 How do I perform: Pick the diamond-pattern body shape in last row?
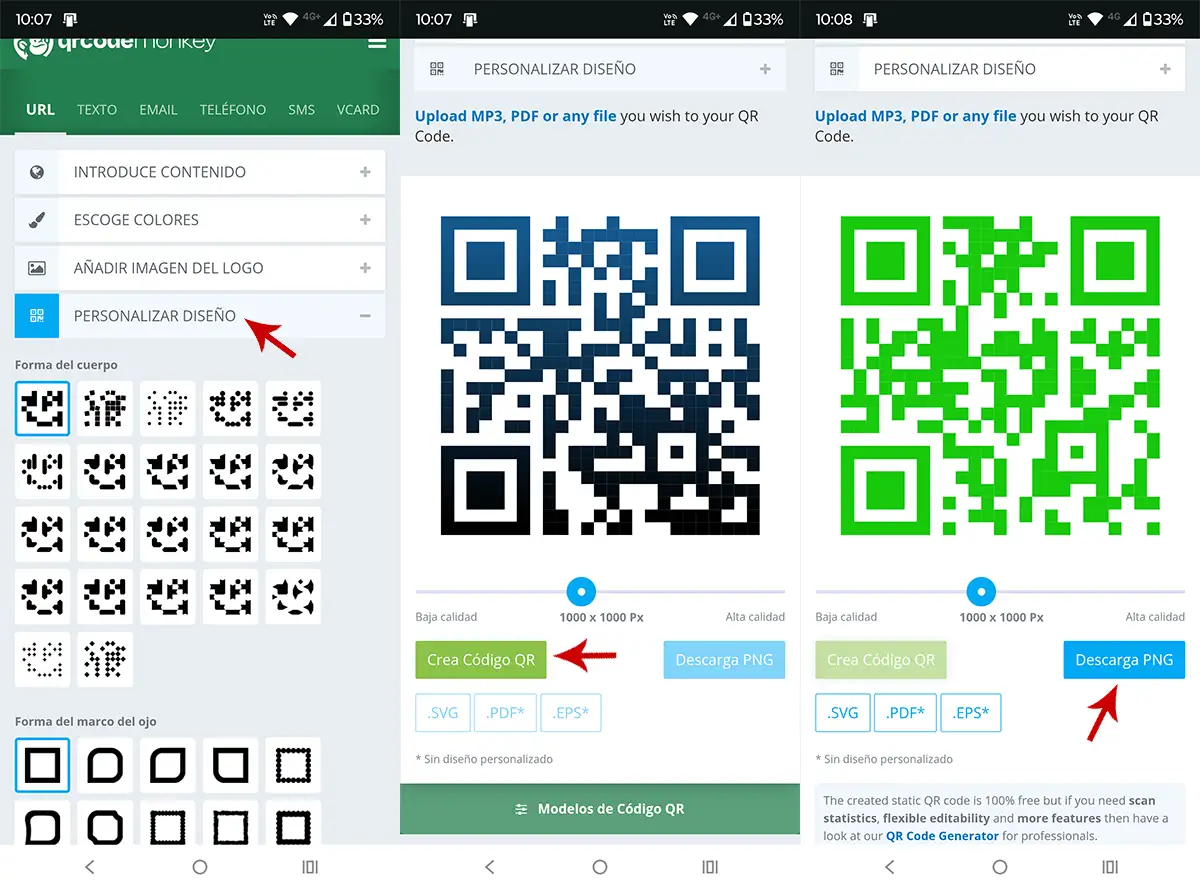tap(105, 659)
